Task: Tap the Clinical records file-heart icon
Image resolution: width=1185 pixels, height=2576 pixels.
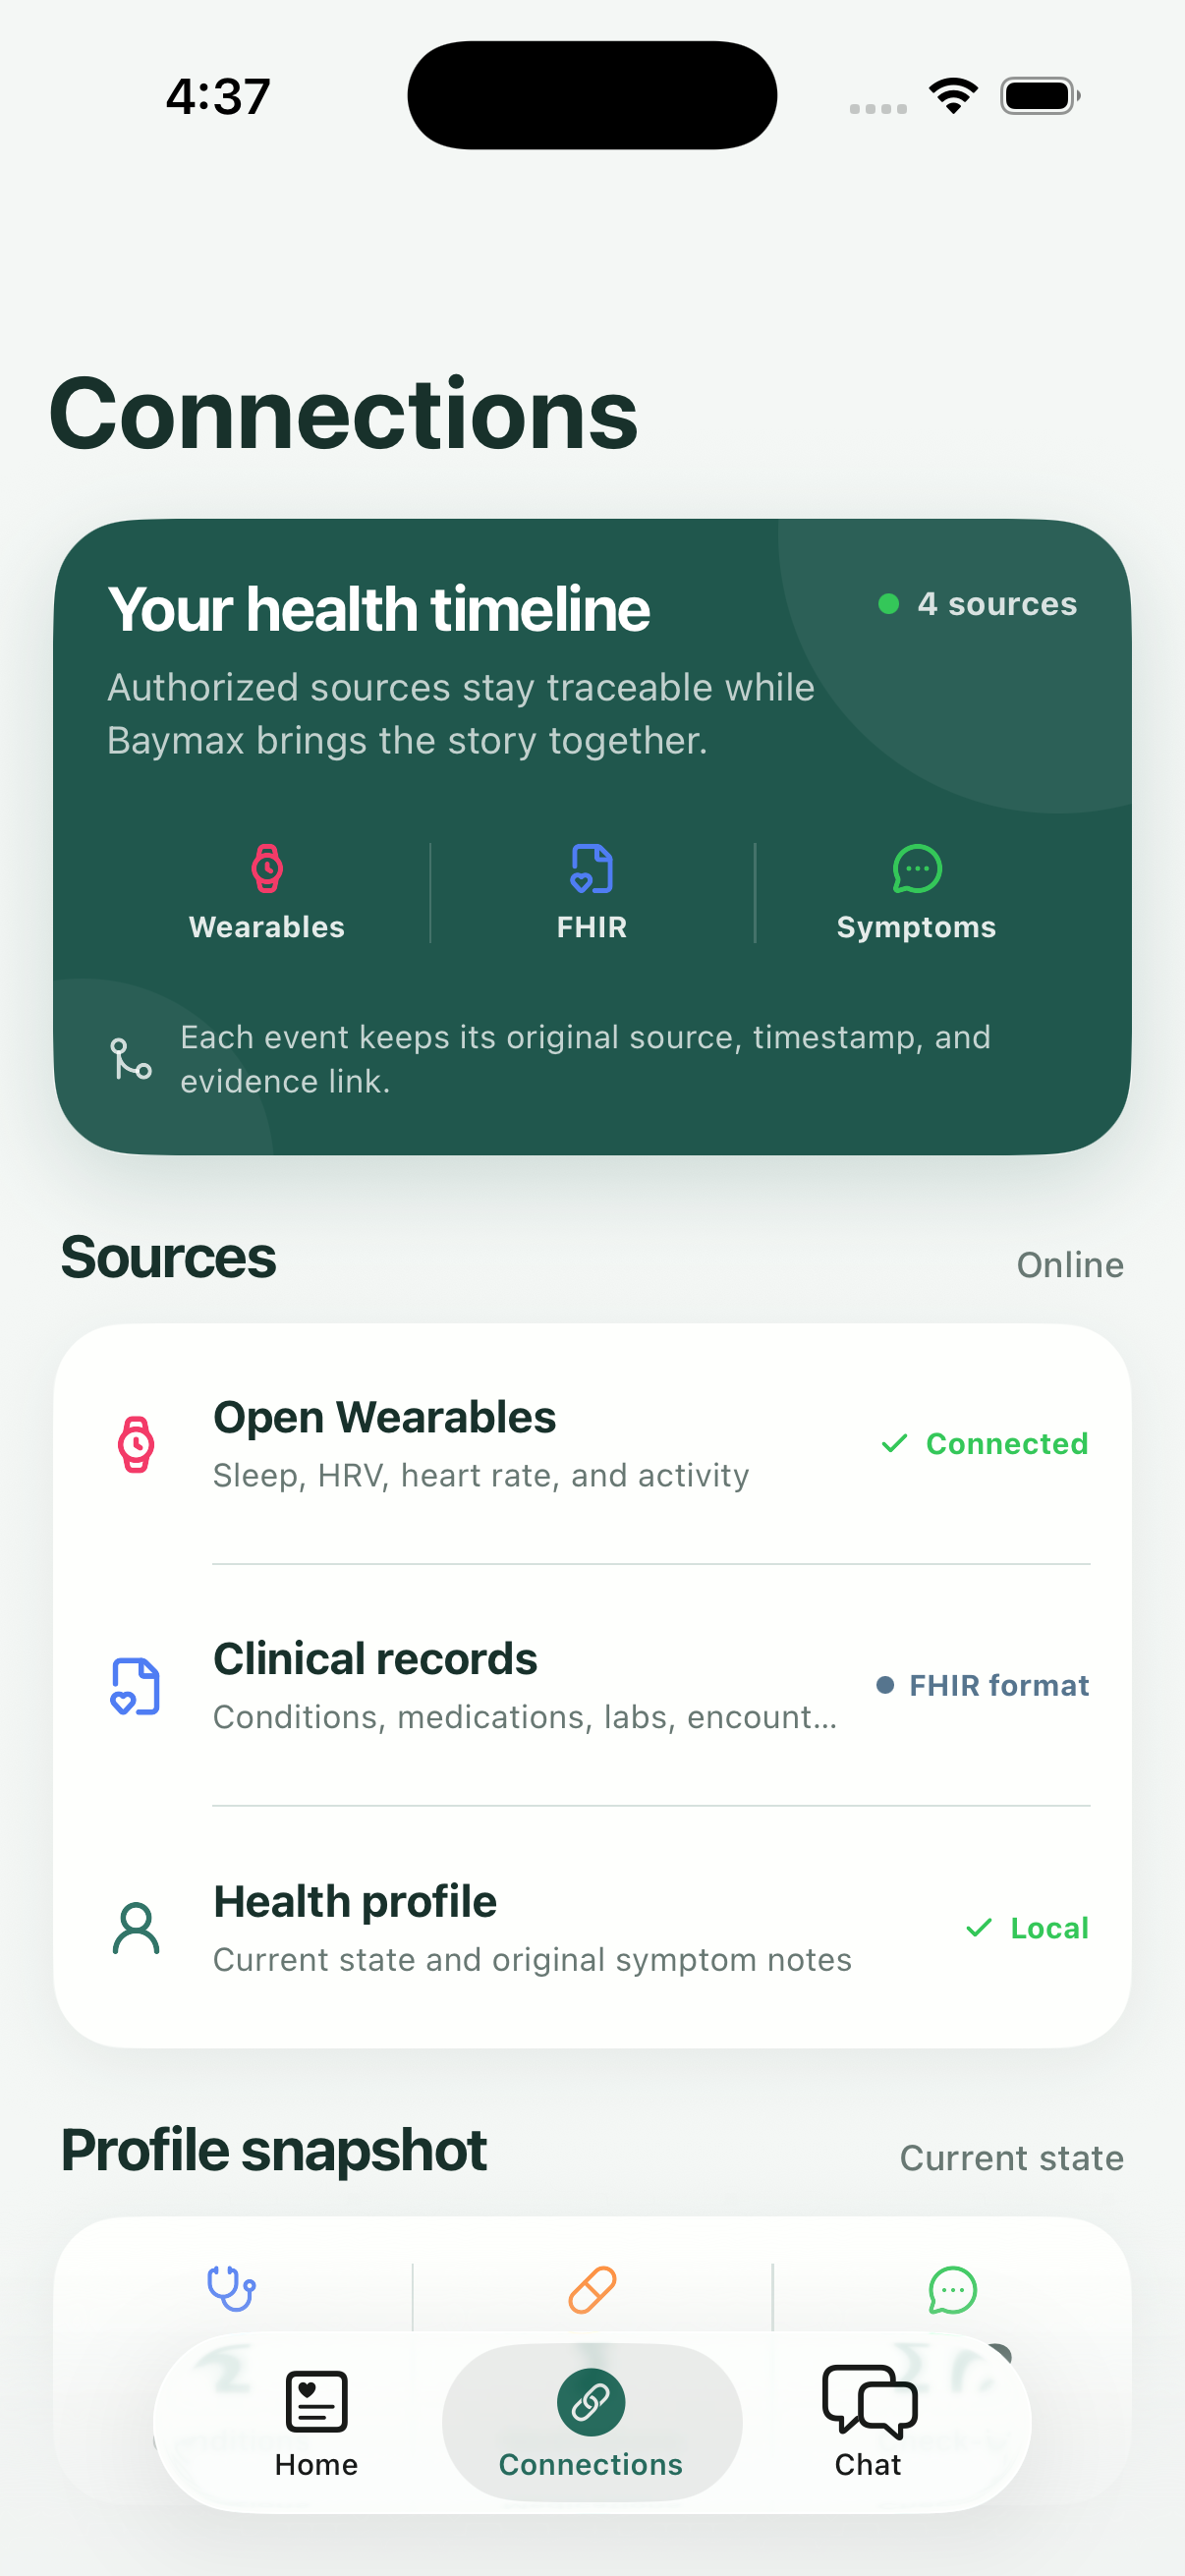Action: [x=135, y=1686]
